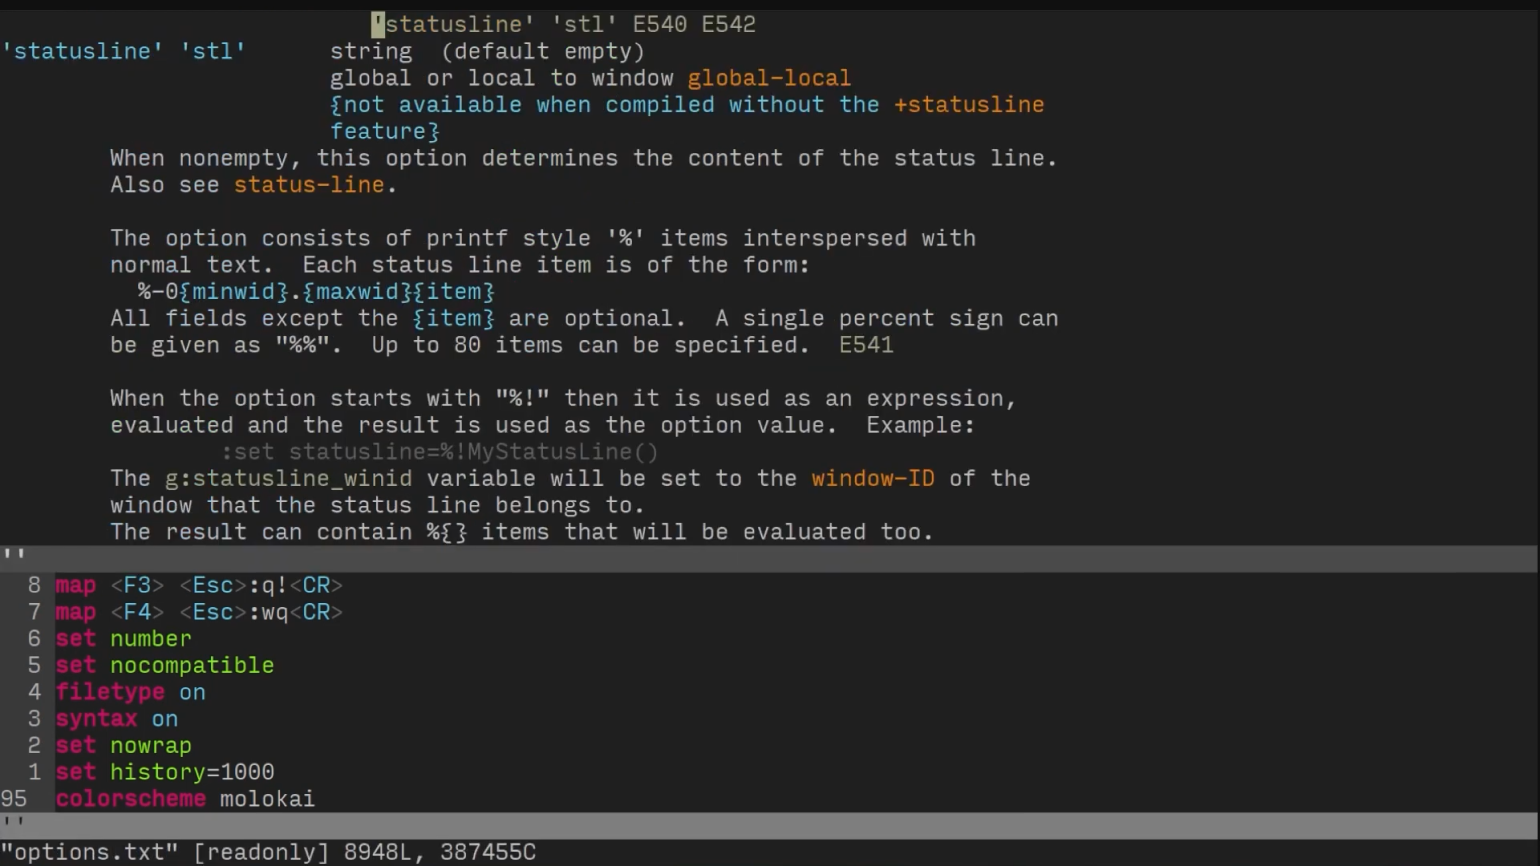Screen dimensions: 1540x866
Task: Click 'set history=1000' line
Action: click(164, 772)
